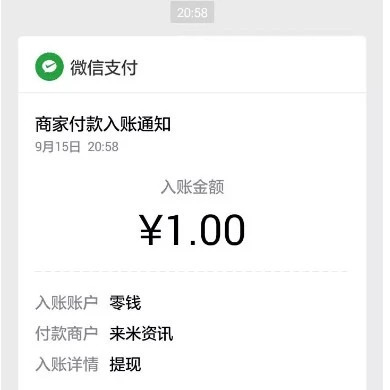Tap the 付款商户 field label
Screen dimensions: 390x390
pyautogui.click(x=67, y=333)
